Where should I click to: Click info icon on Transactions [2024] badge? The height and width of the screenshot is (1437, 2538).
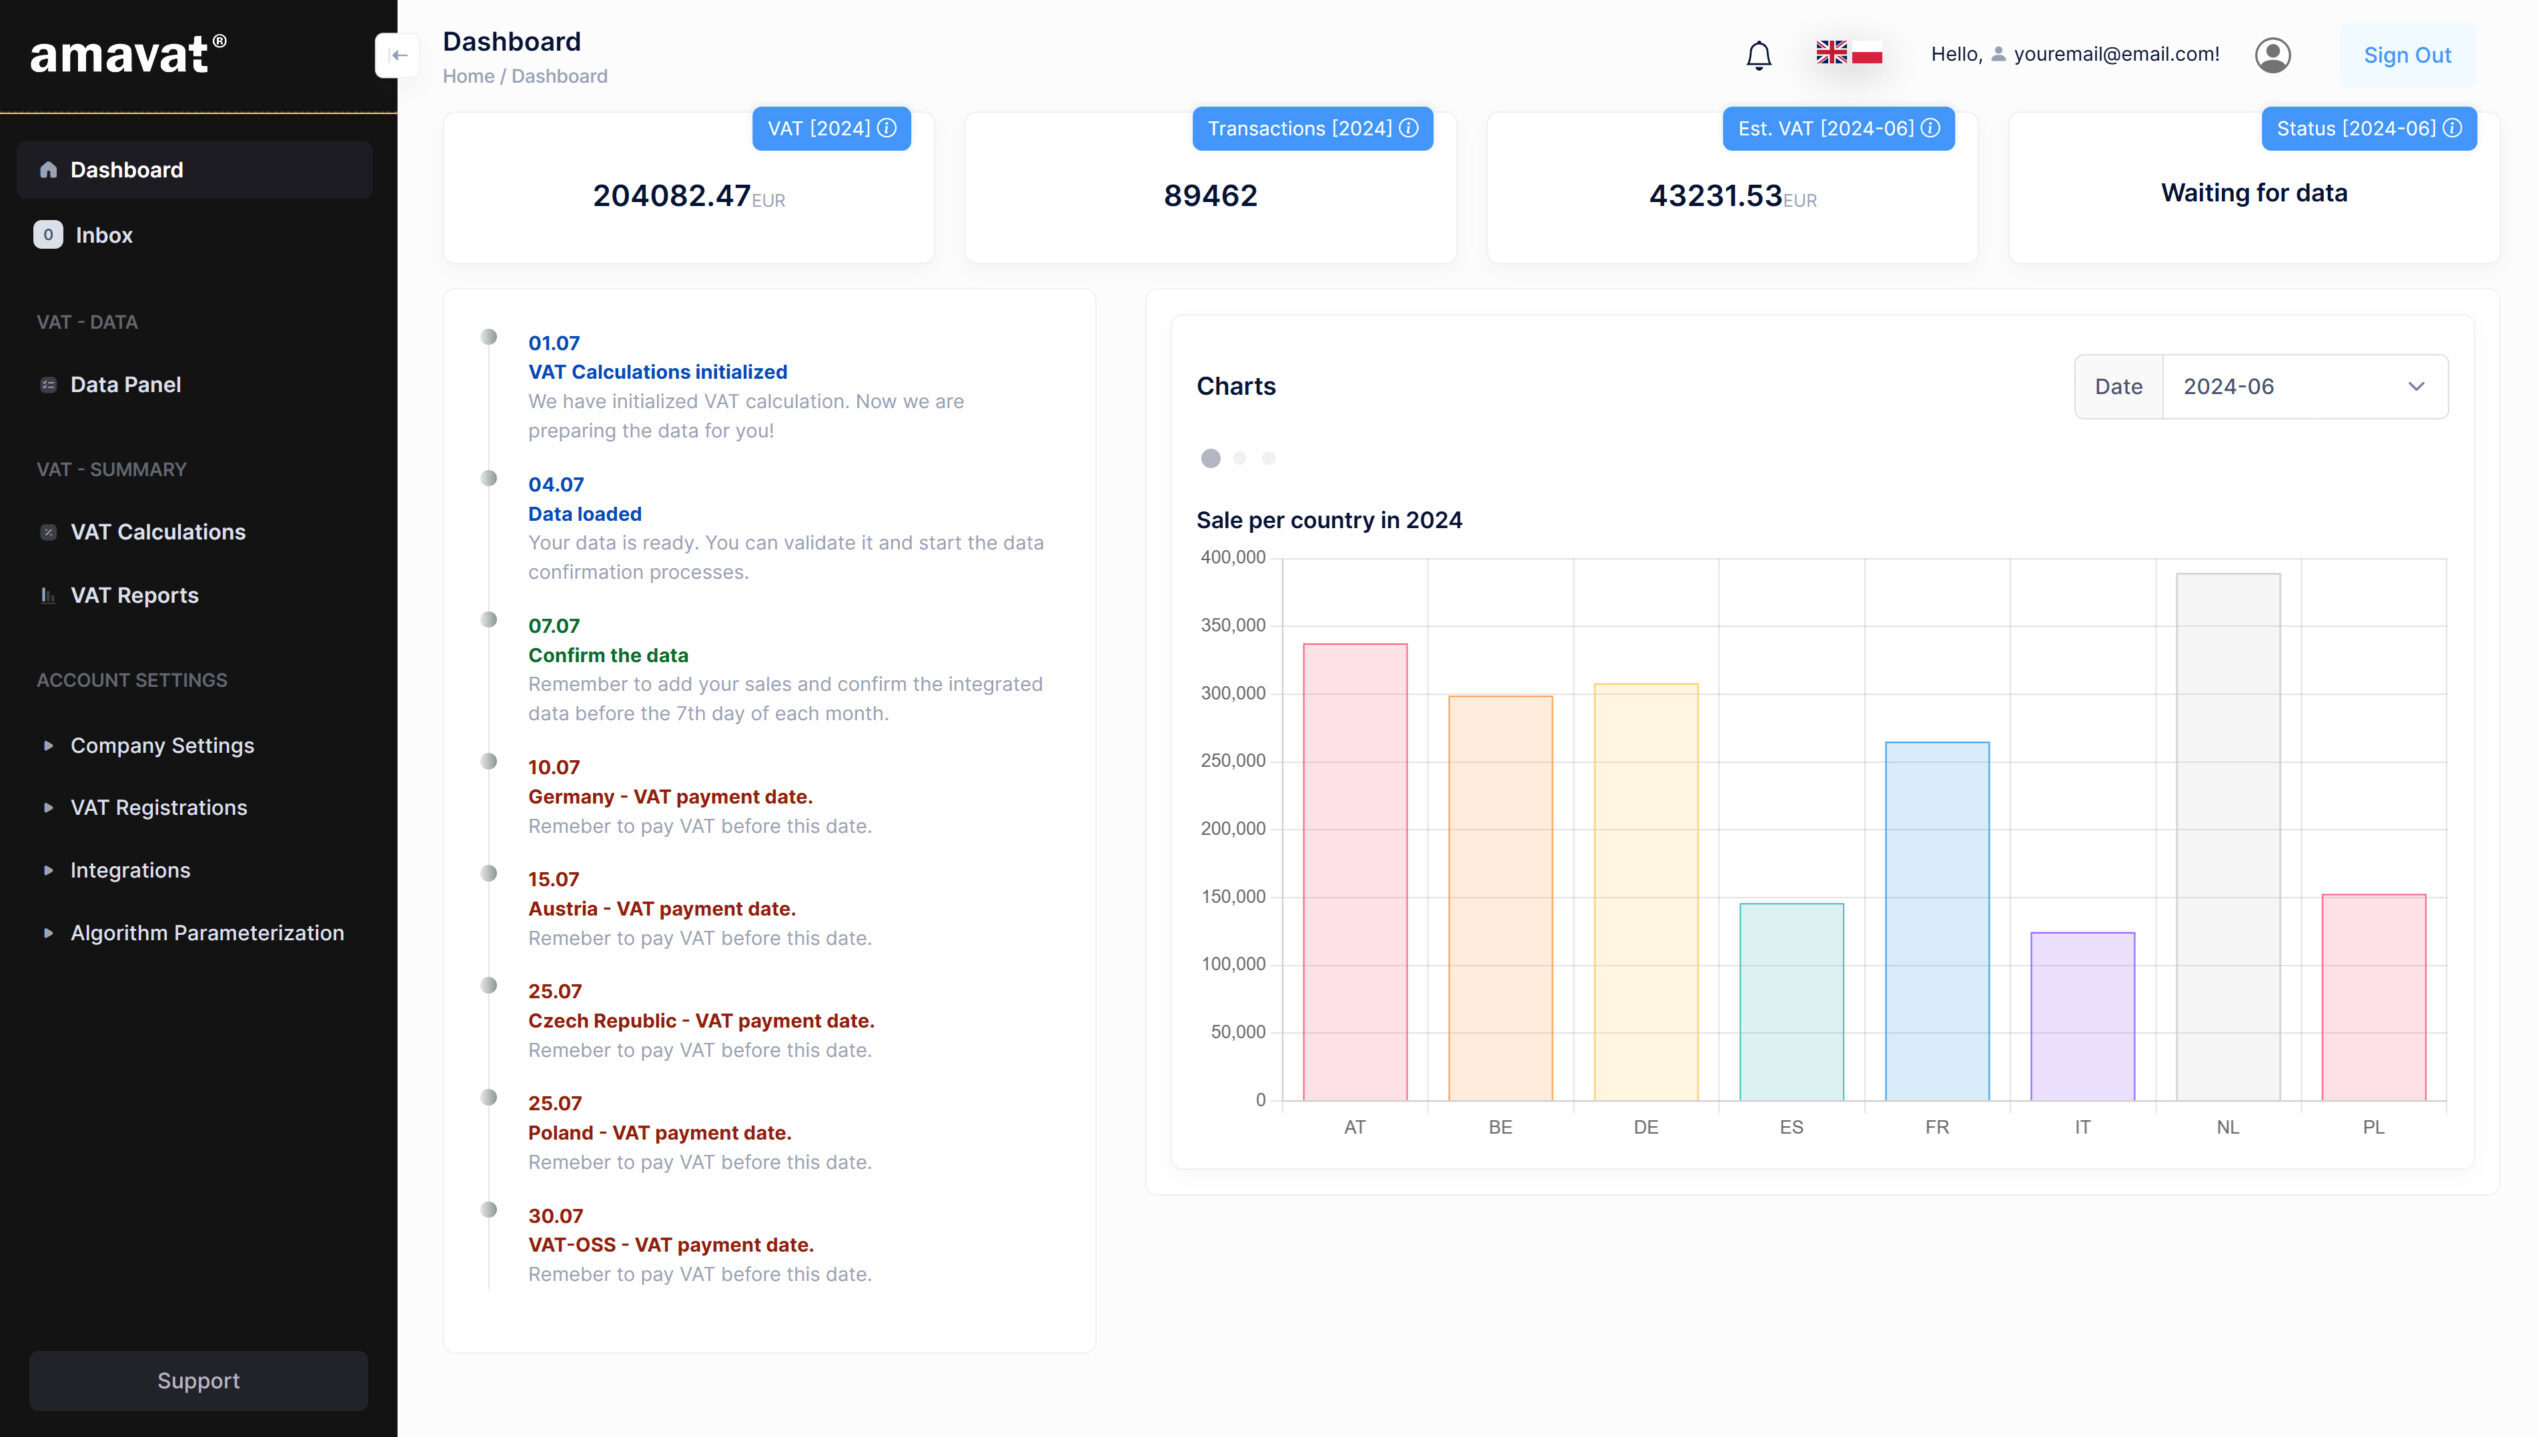(x=1409, y=128)
